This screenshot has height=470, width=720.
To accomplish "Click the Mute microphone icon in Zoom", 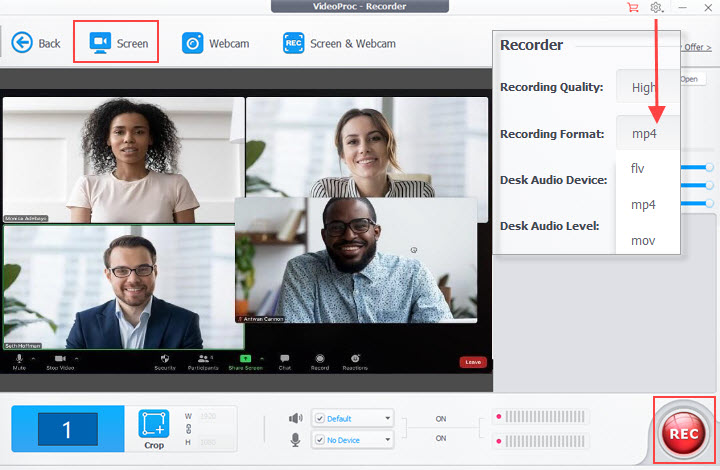I will [x=19, y=359].
